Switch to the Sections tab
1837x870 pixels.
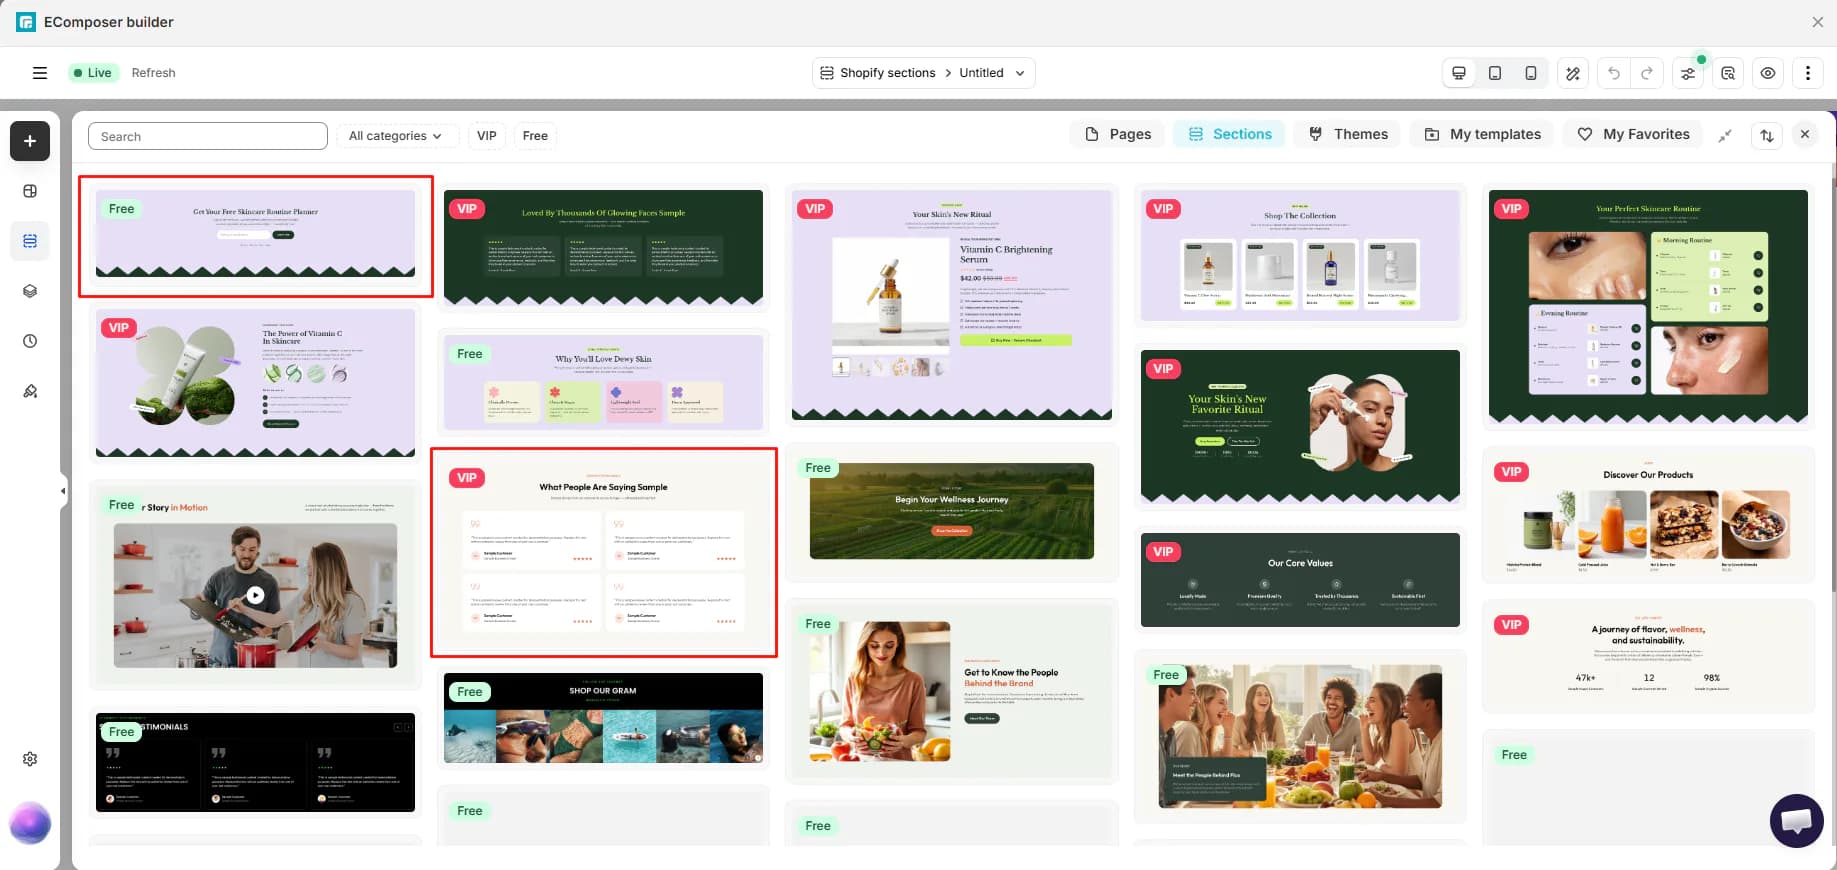(1229, 134)
